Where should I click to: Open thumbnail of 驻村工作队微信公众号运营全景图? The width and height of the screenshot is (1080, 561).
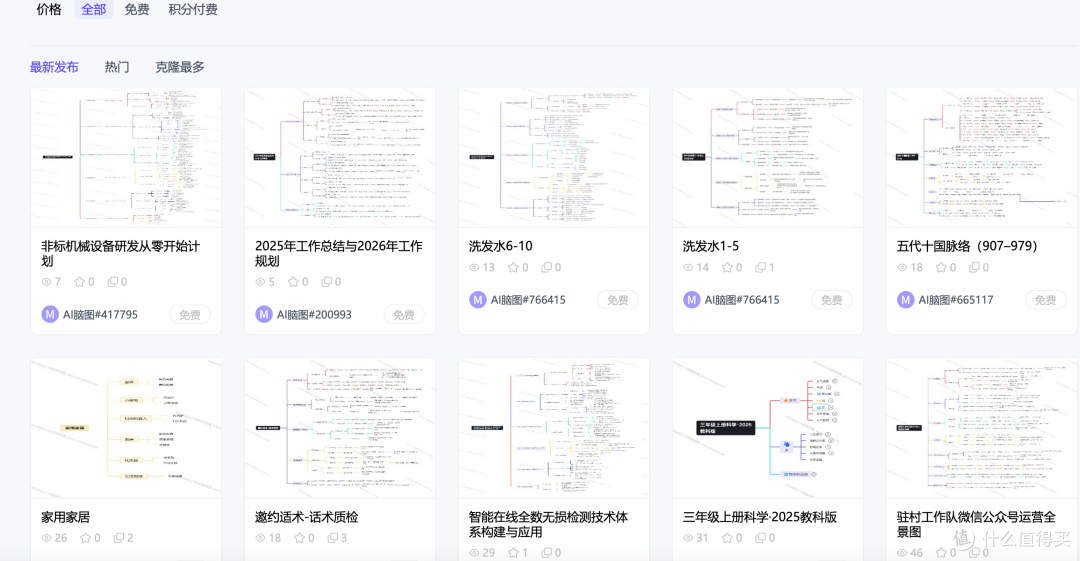[x=982, y=428]
